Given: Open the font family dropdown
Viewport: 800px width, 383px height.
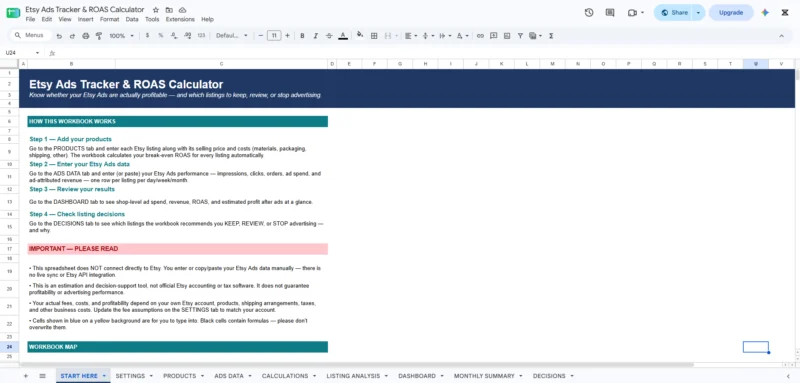Looking at the screenshot, I should click(232, 36).
